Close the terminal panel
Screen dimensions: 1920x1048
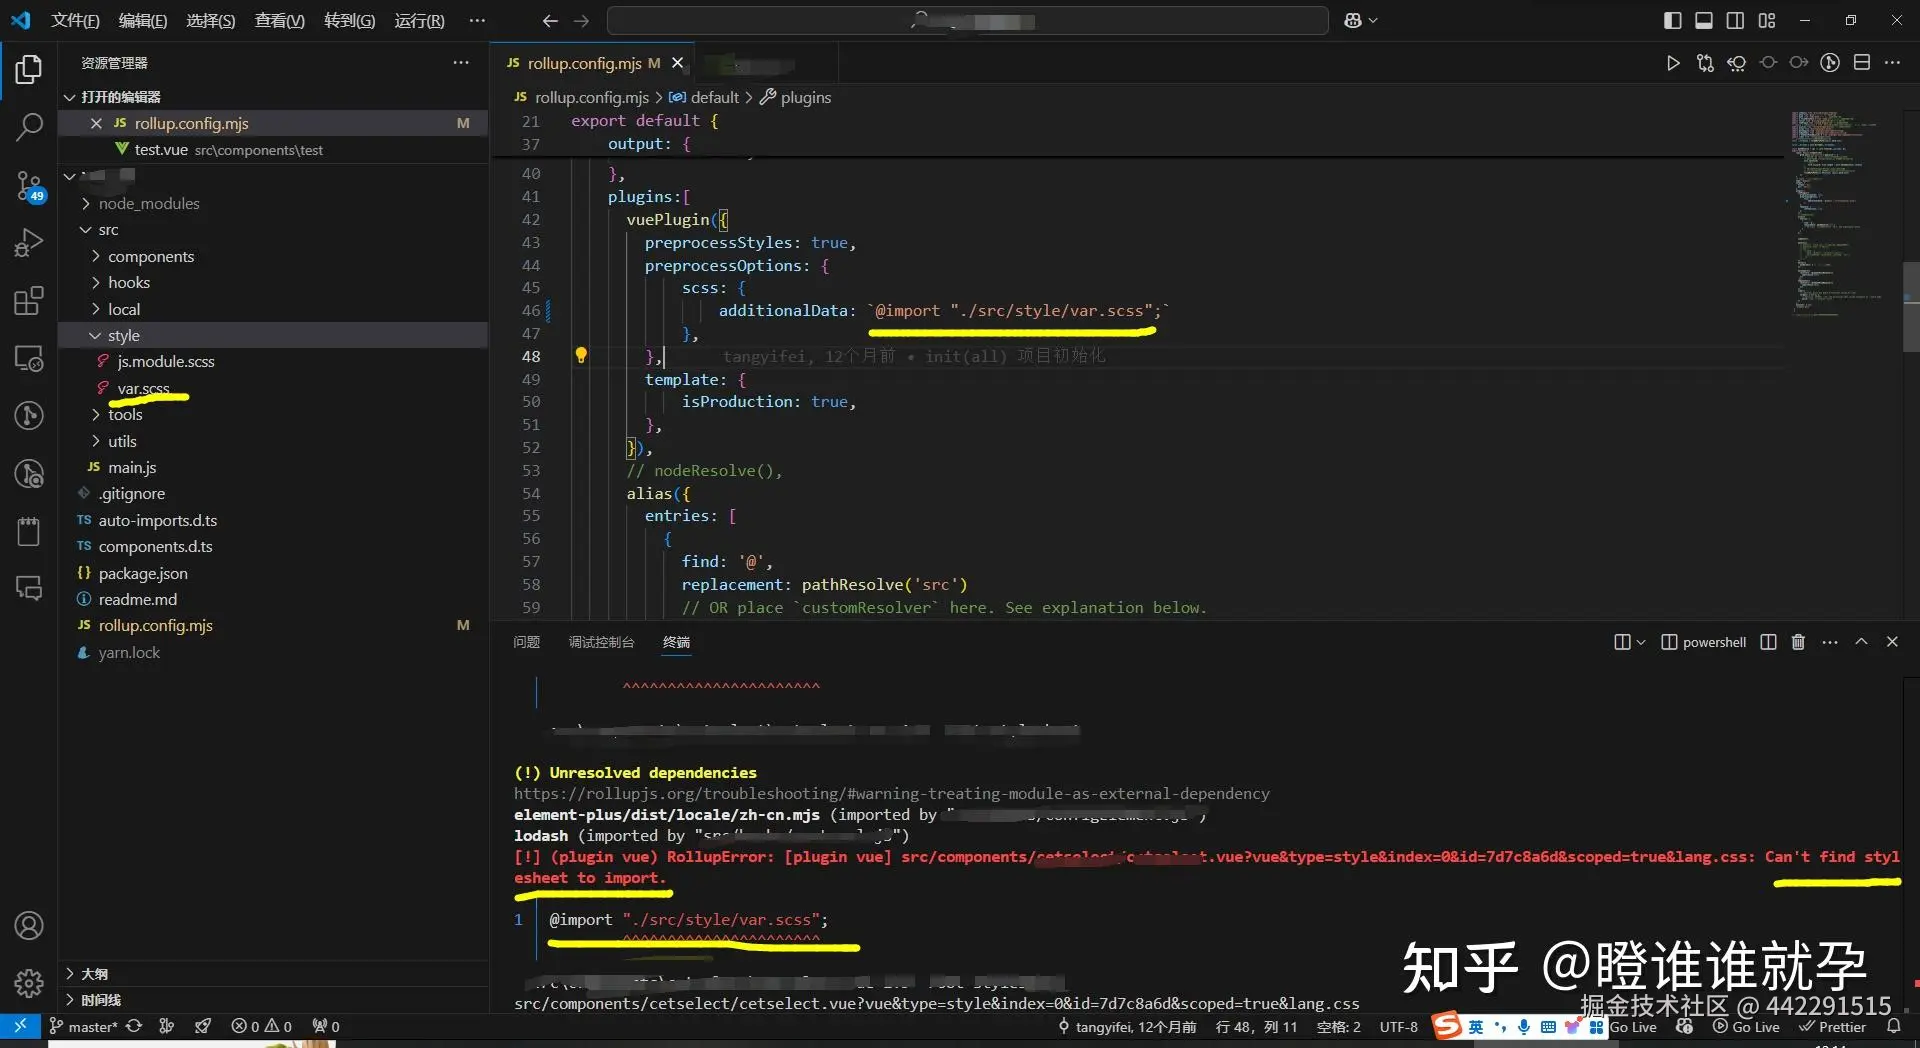click(x=1892, y=642)
